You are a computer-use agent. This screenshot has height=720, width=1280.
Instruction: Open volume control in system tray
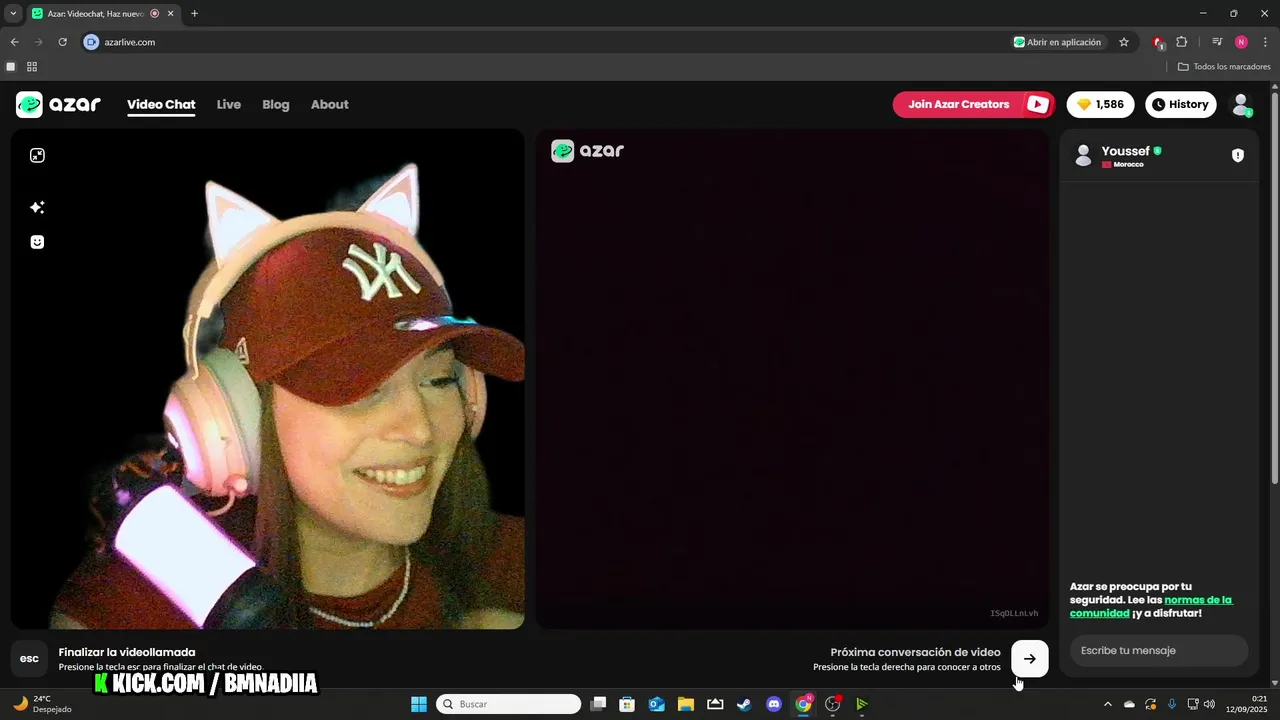tap(1210, 704)
